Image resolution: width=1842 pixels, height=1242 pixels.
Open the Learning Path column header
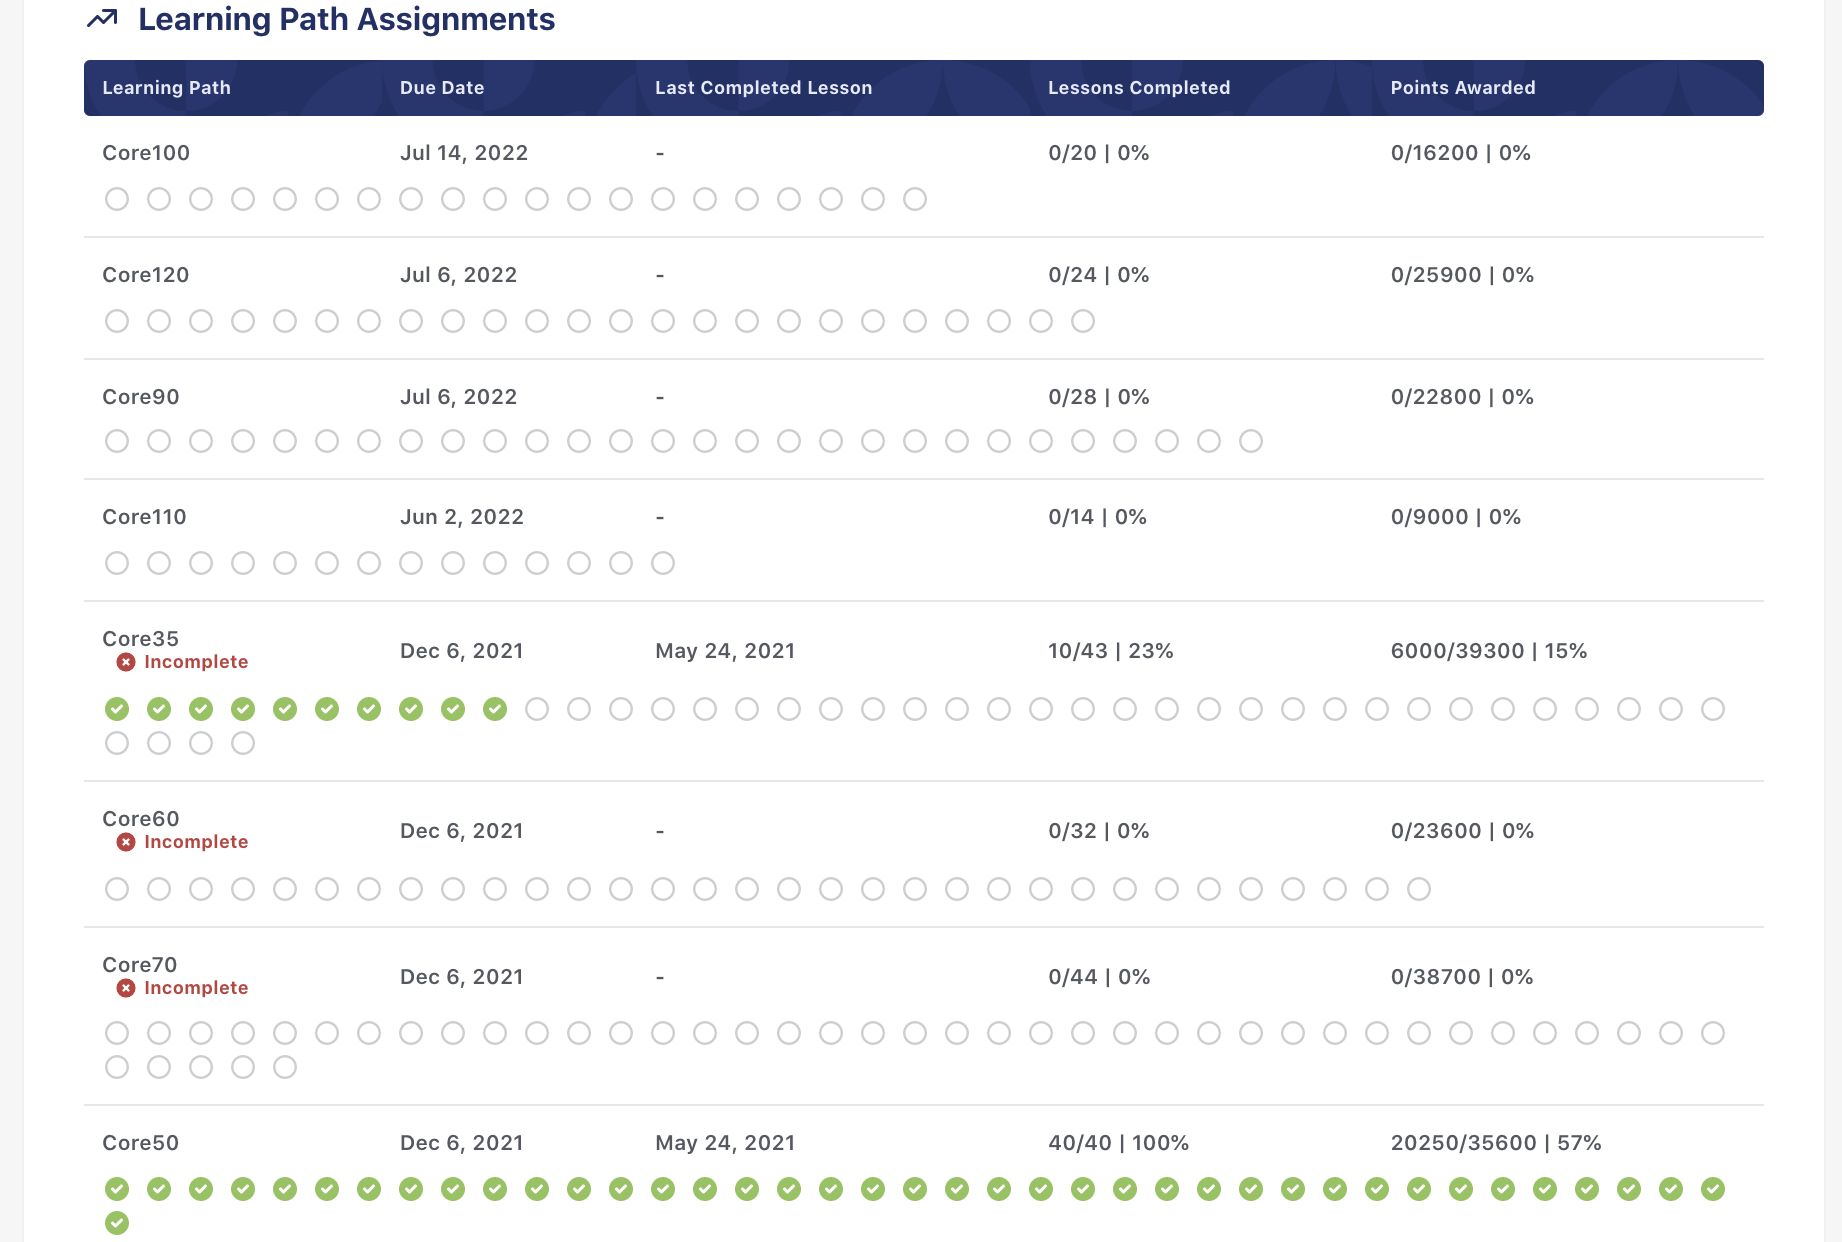click(x=166, y=88)
